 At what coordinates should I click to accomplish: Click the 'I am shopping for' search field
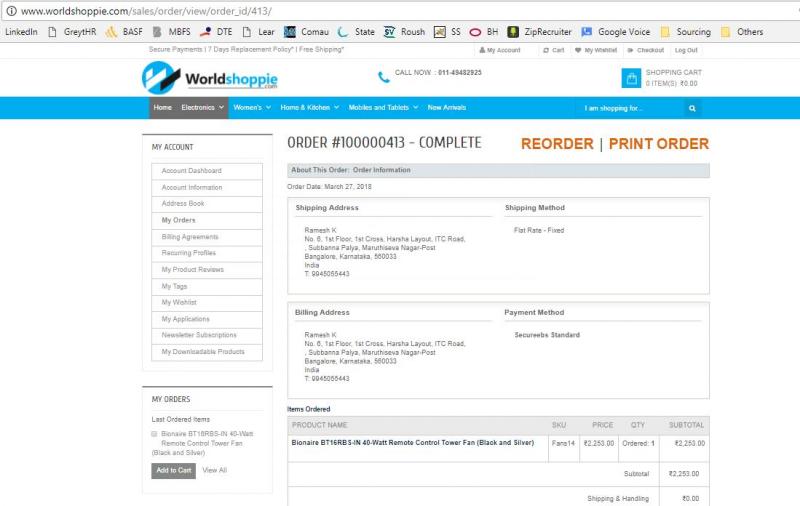point(631,108)
